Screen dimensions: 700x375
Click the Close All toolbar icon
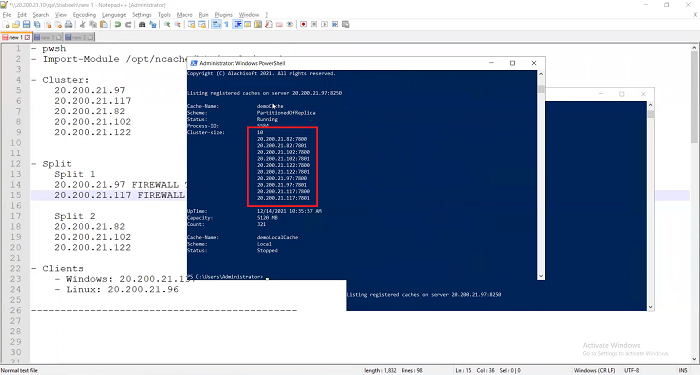click(x=58, y=25)
